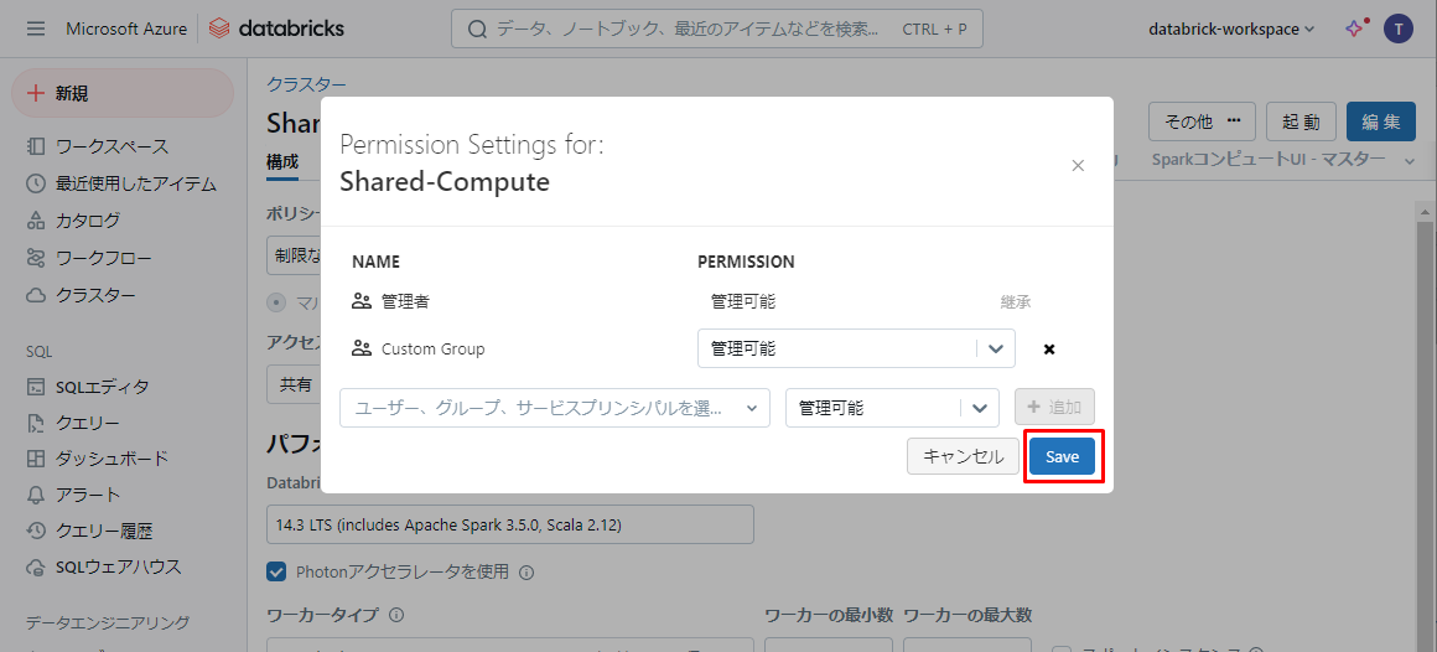Open the Databricks Assistant sparkle icon
1437x652 pixels.
pyautogui.click(x=1355, y=29)
